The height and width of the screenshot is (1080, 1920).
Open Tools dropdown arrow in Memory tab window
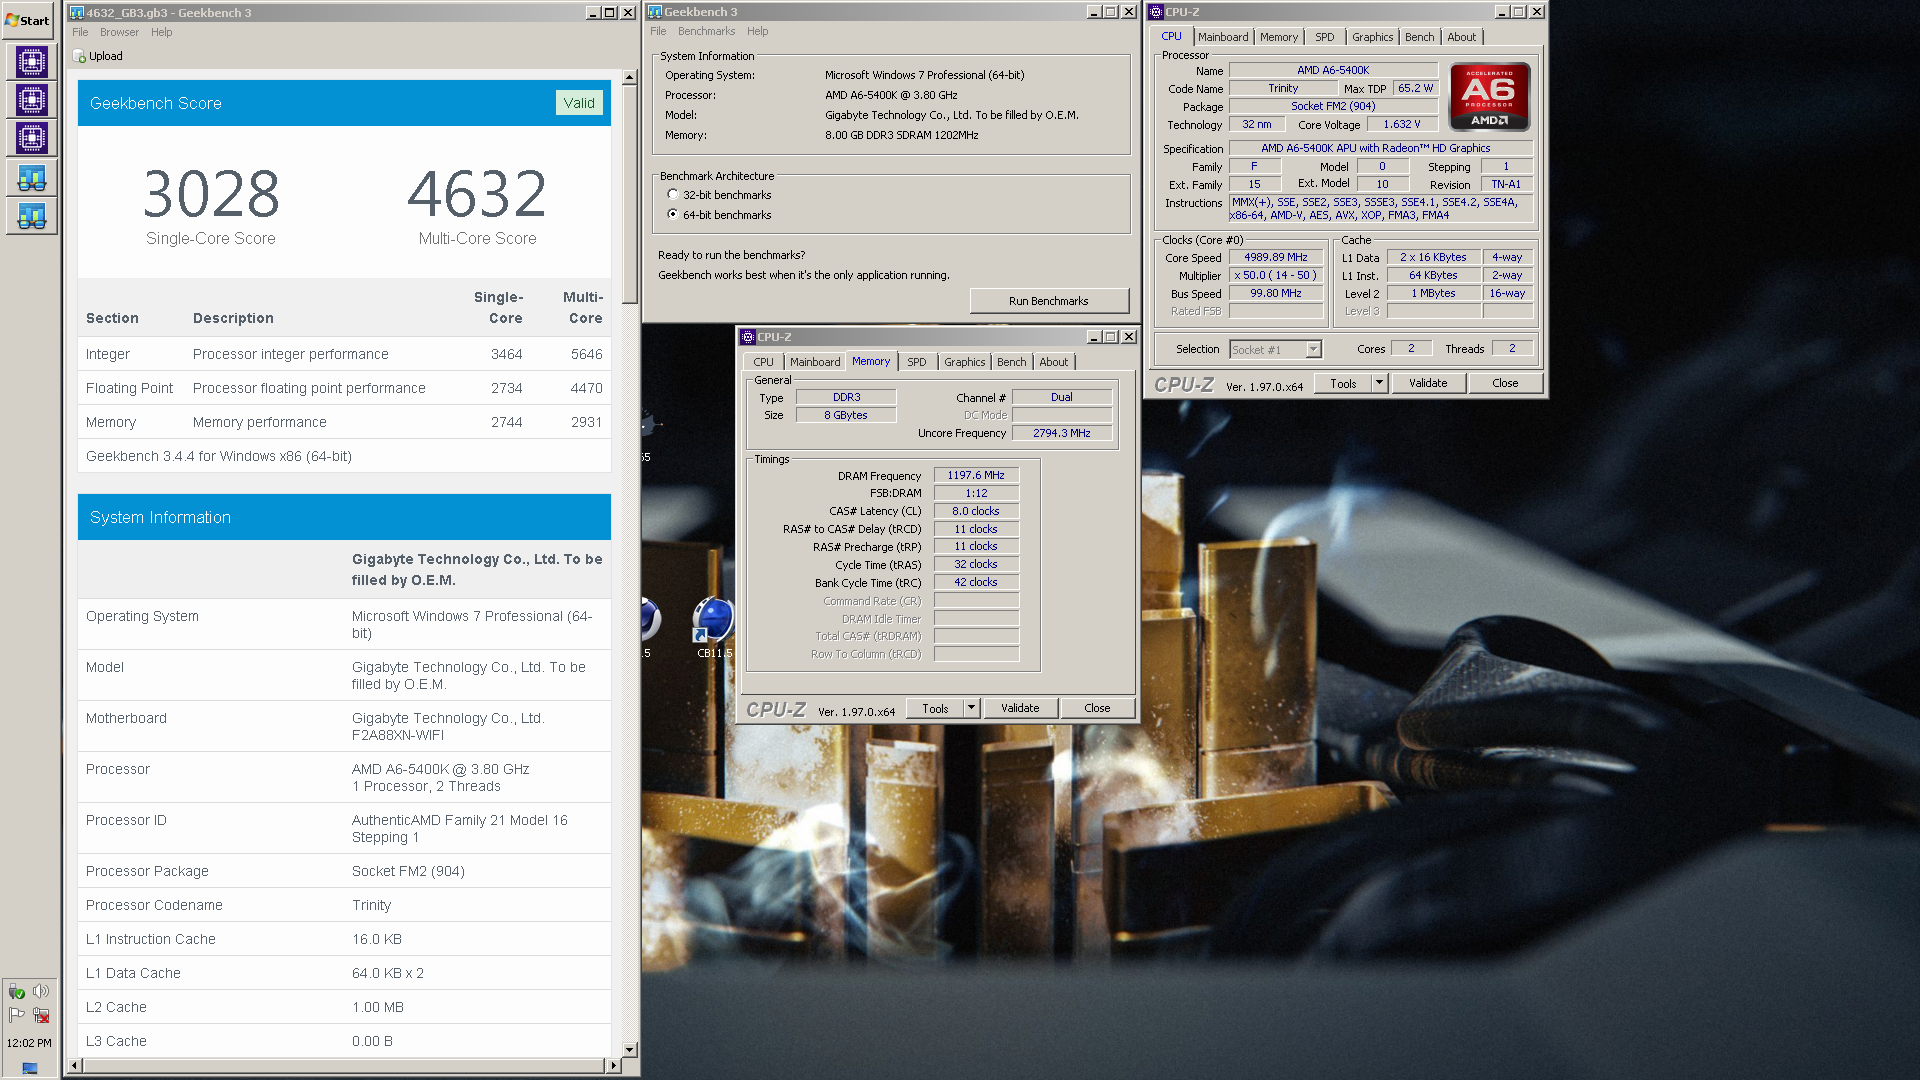coord(971,708)
